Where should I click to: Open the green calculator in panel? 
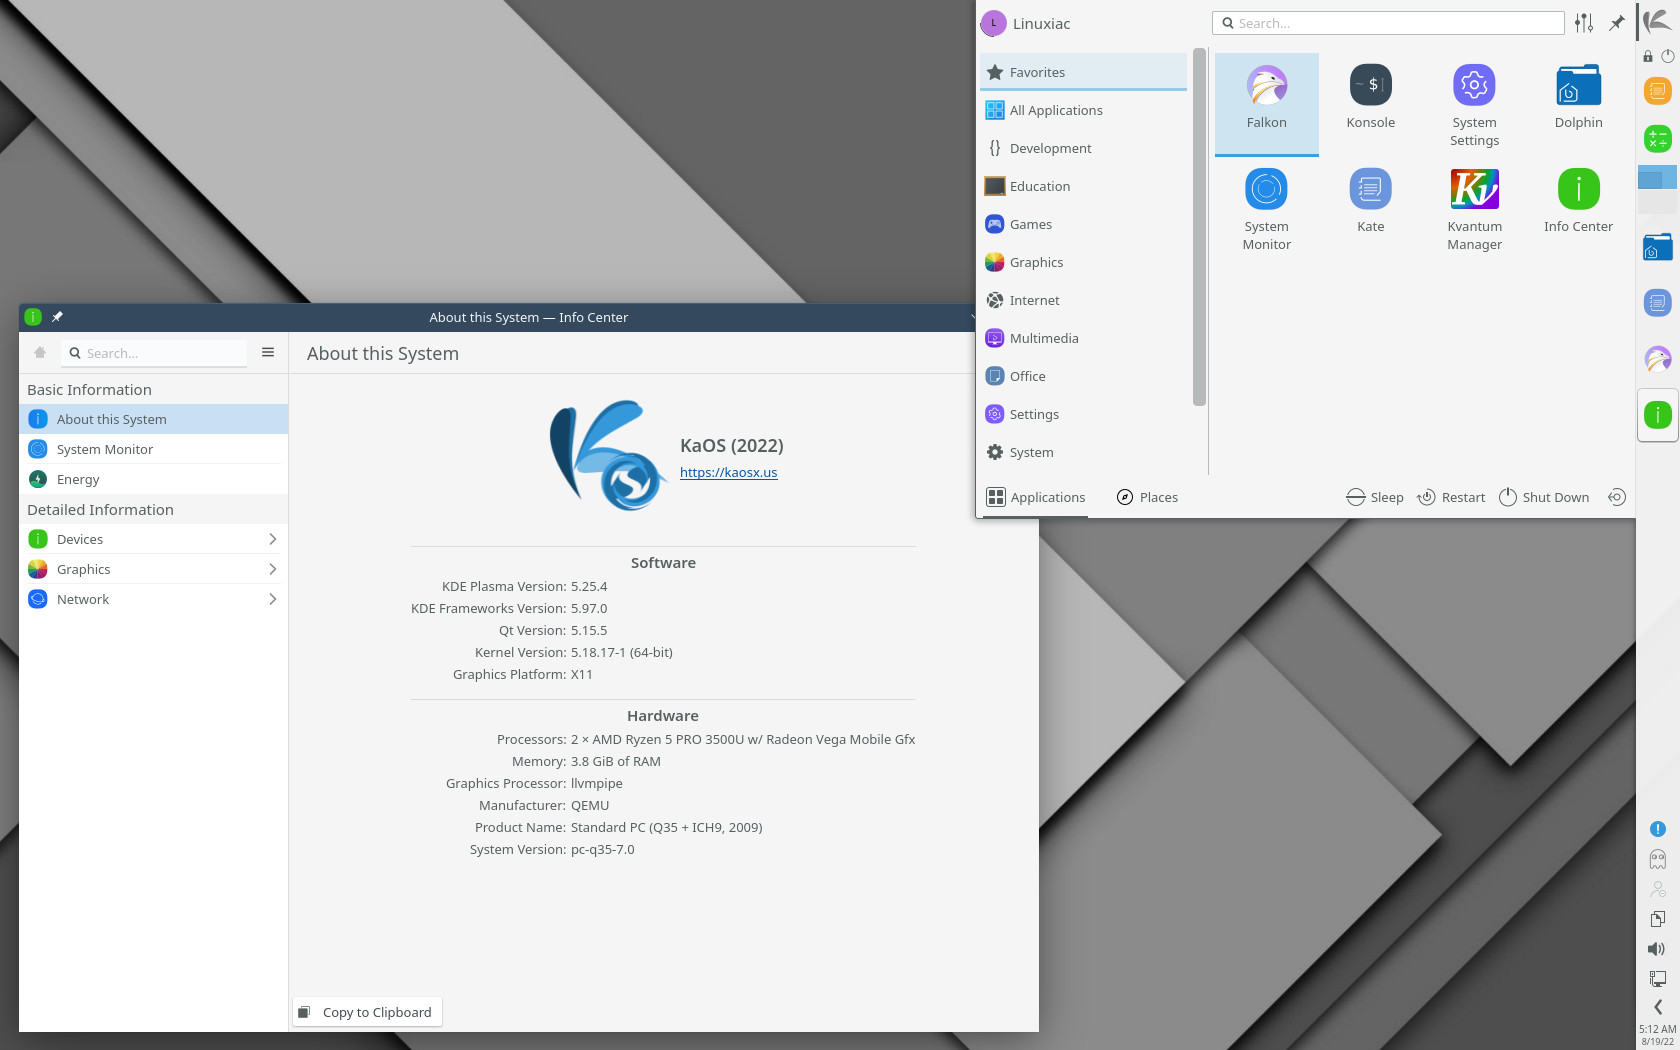1657,138
